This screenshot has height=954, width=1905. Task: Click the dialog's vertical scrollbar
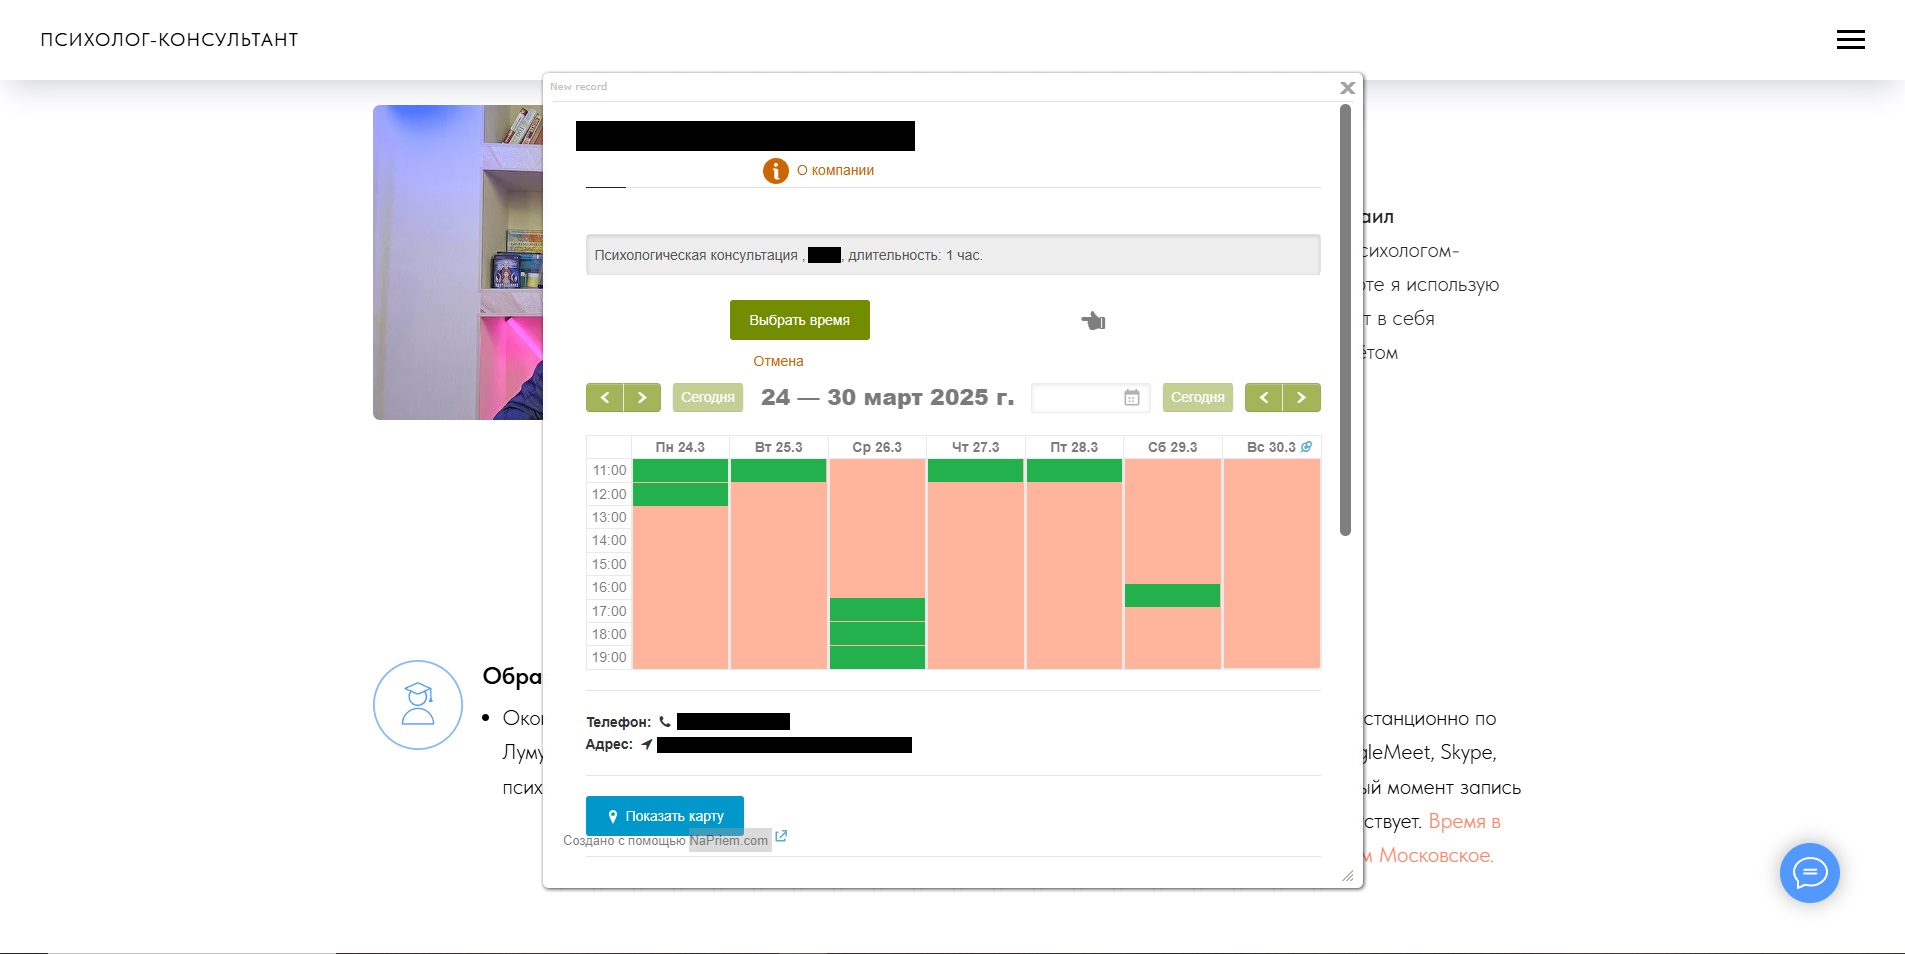coord(1345,320)
